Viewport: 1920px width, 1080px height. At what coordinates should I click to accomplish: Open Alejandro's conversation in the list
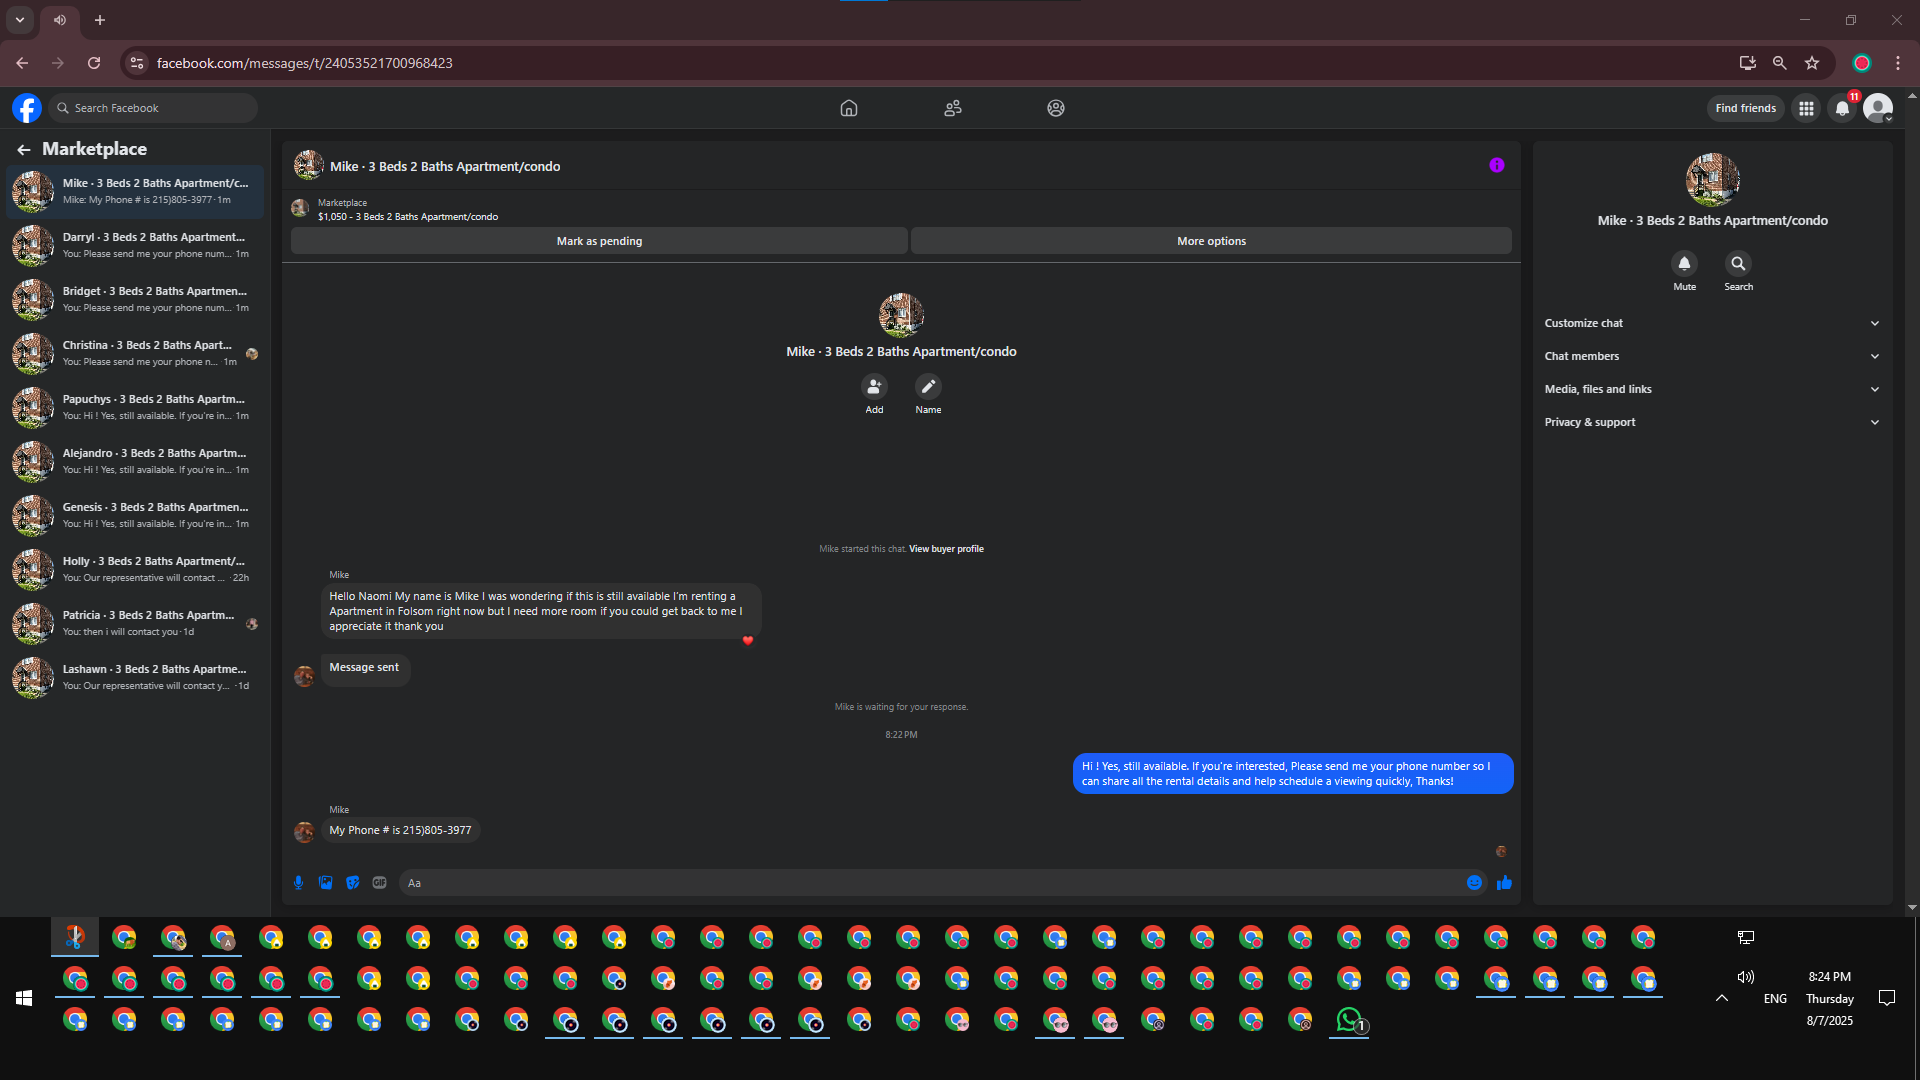(136, 461)
